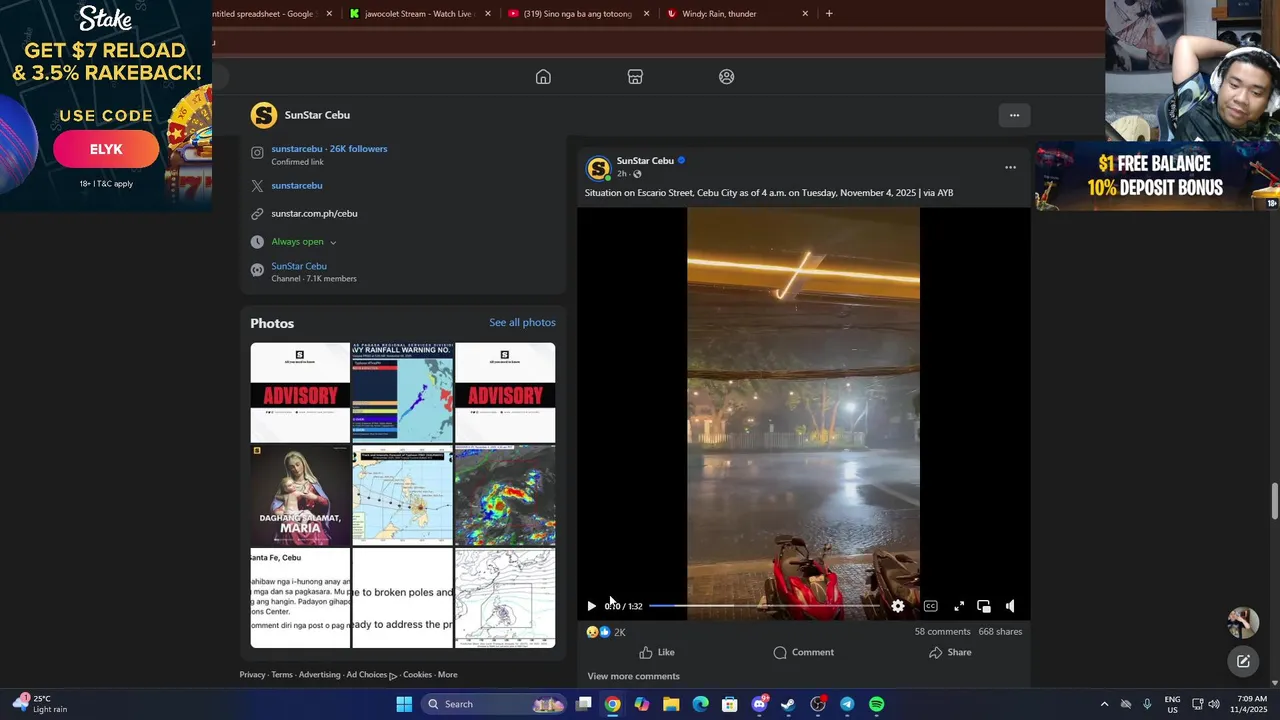Open SunStar Cebu post author name

click(x=645, y=160)
